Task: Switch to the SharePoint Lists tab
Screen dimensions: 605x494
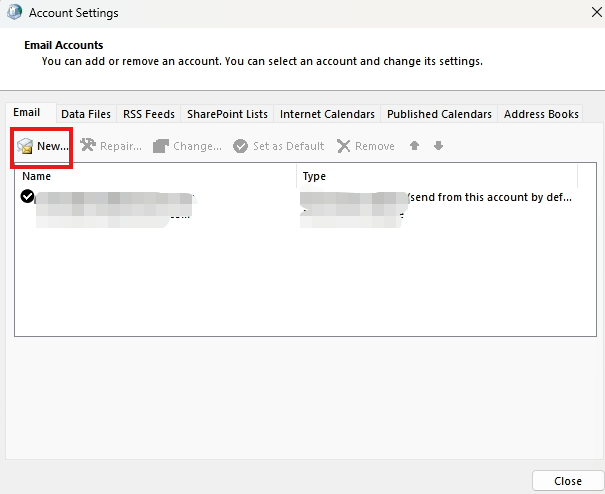Action: coord(227,114)
